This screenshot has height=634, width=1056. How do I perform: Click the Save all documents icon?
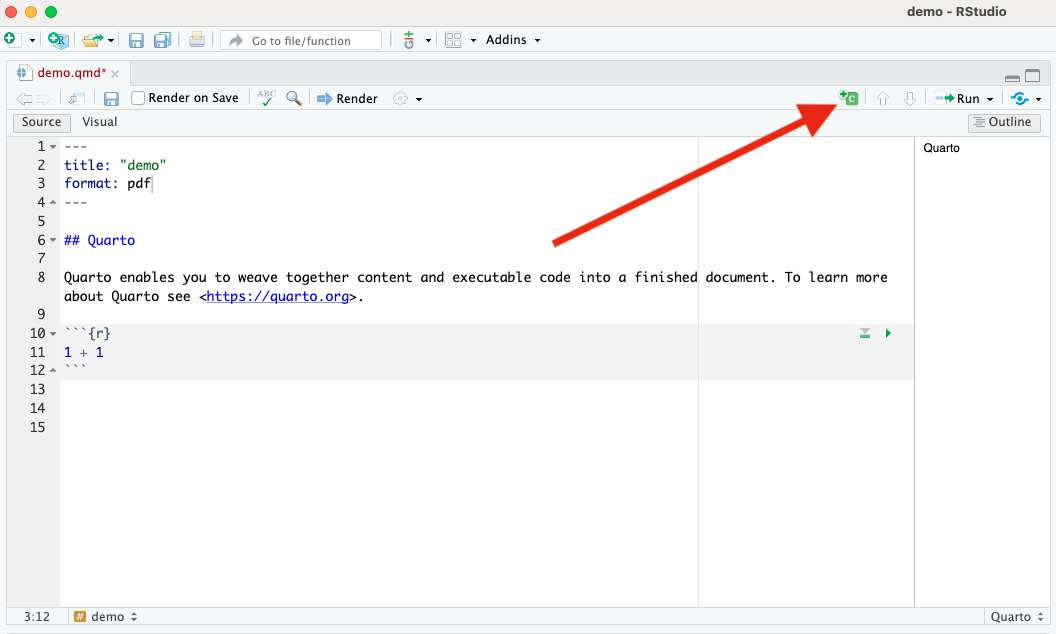pyautogui.click(x=162, y=40)
